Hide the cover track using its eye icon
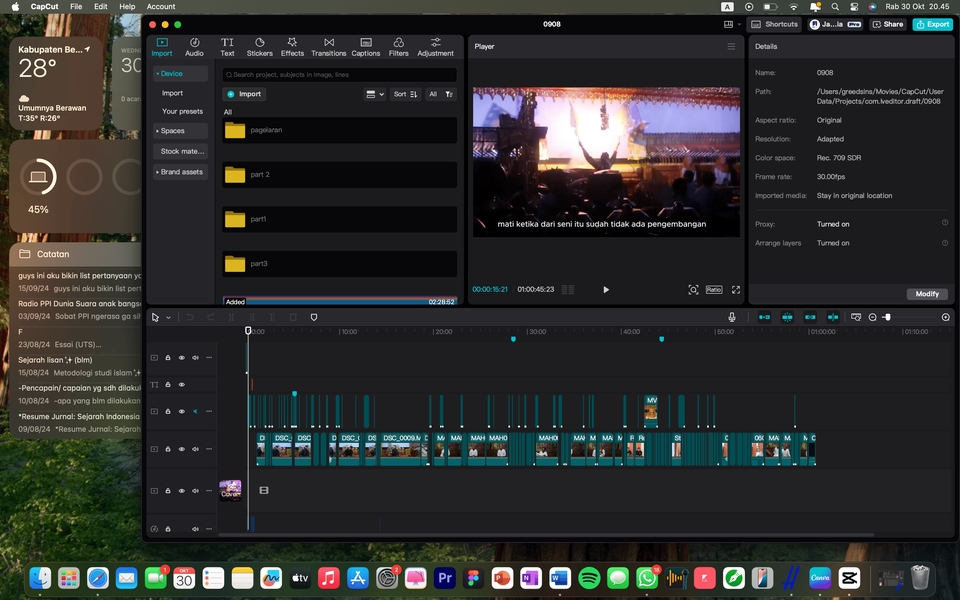The width and height of the screenshot is (960, 600). [x=181, y=490]
